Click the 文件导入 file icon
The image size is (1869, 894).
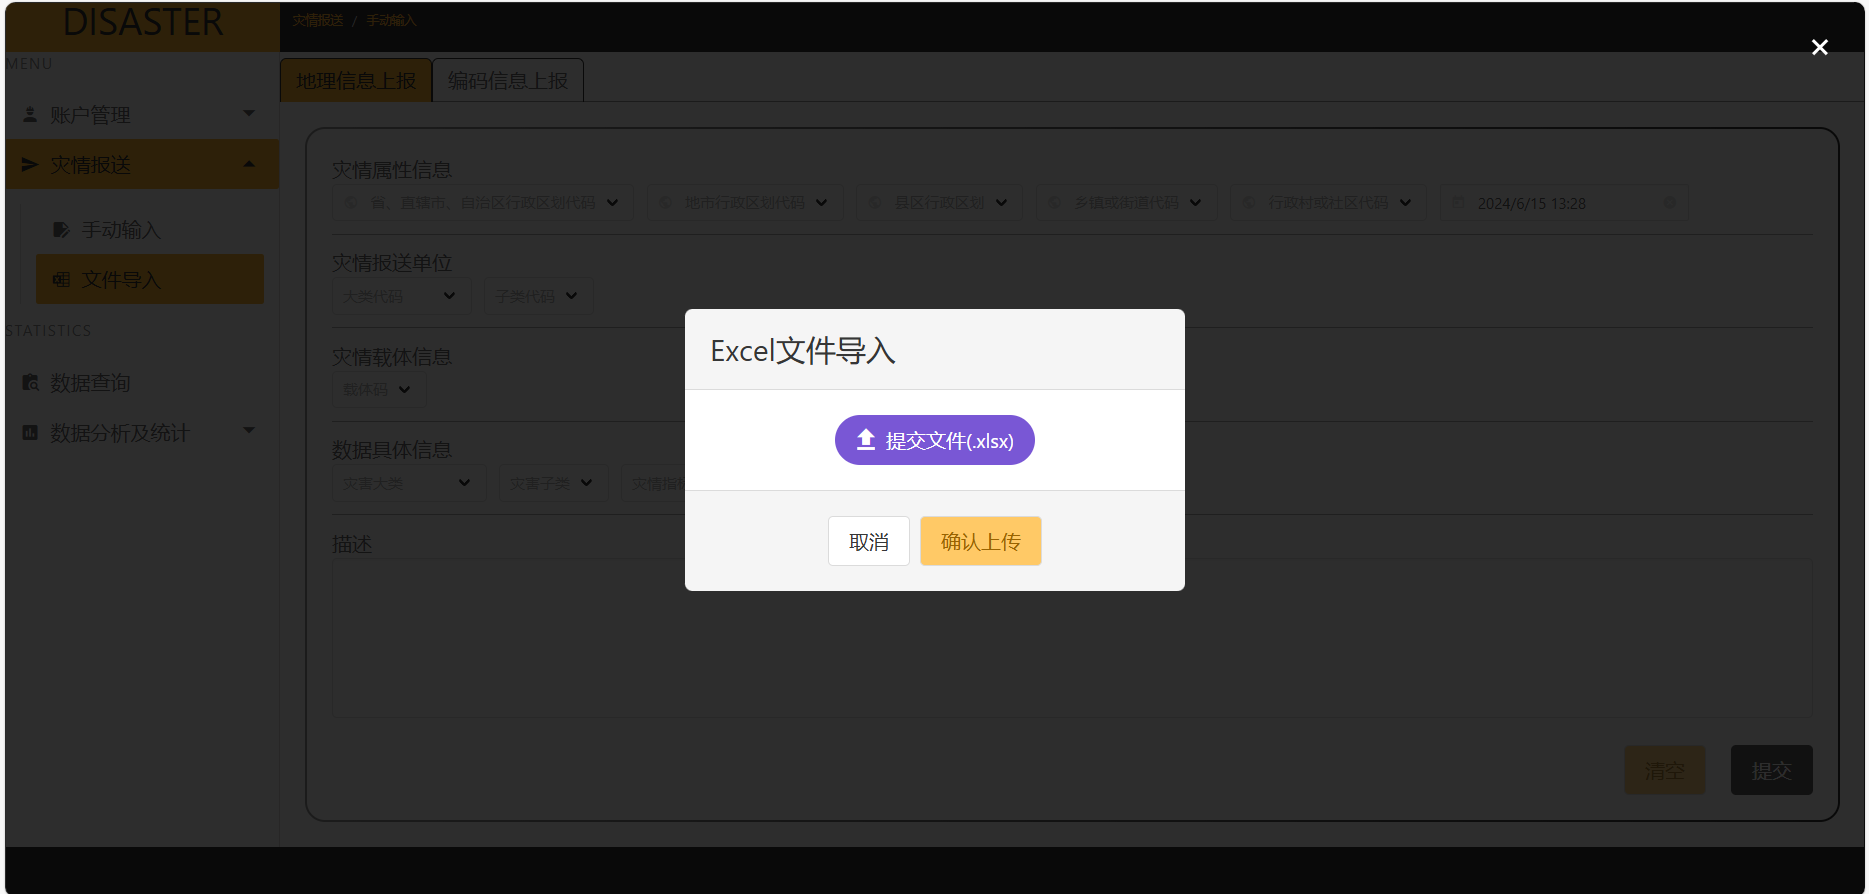pyautogui.click(x=61, y=279)
